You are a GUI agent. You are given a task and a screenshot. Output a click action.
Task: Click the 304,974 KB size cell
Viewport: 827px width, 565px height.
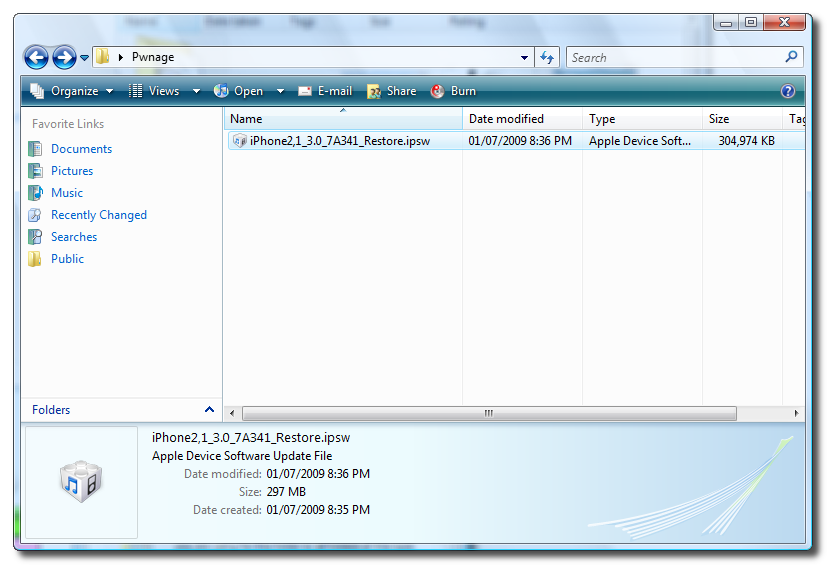[x=746, y=141]
